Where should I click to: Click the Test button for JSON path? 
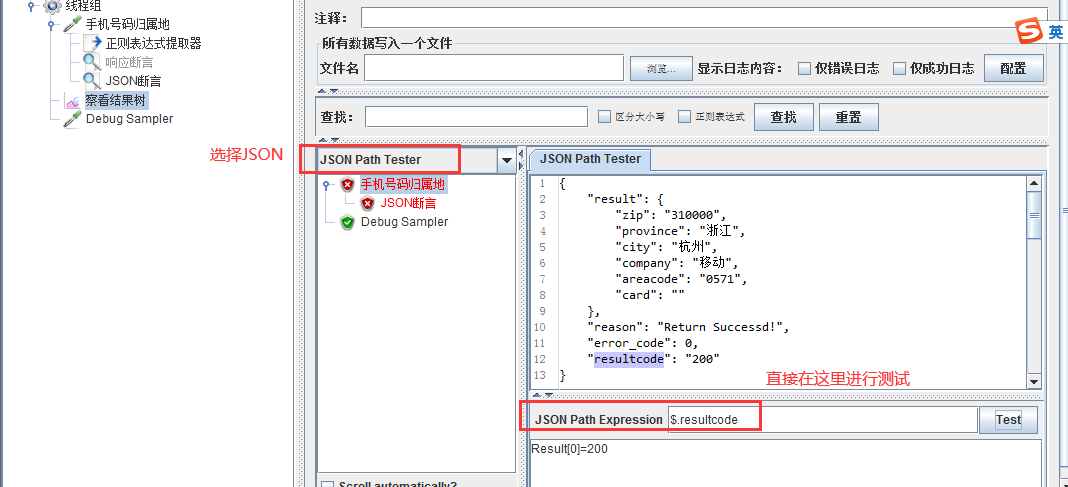coord(1008,420)
